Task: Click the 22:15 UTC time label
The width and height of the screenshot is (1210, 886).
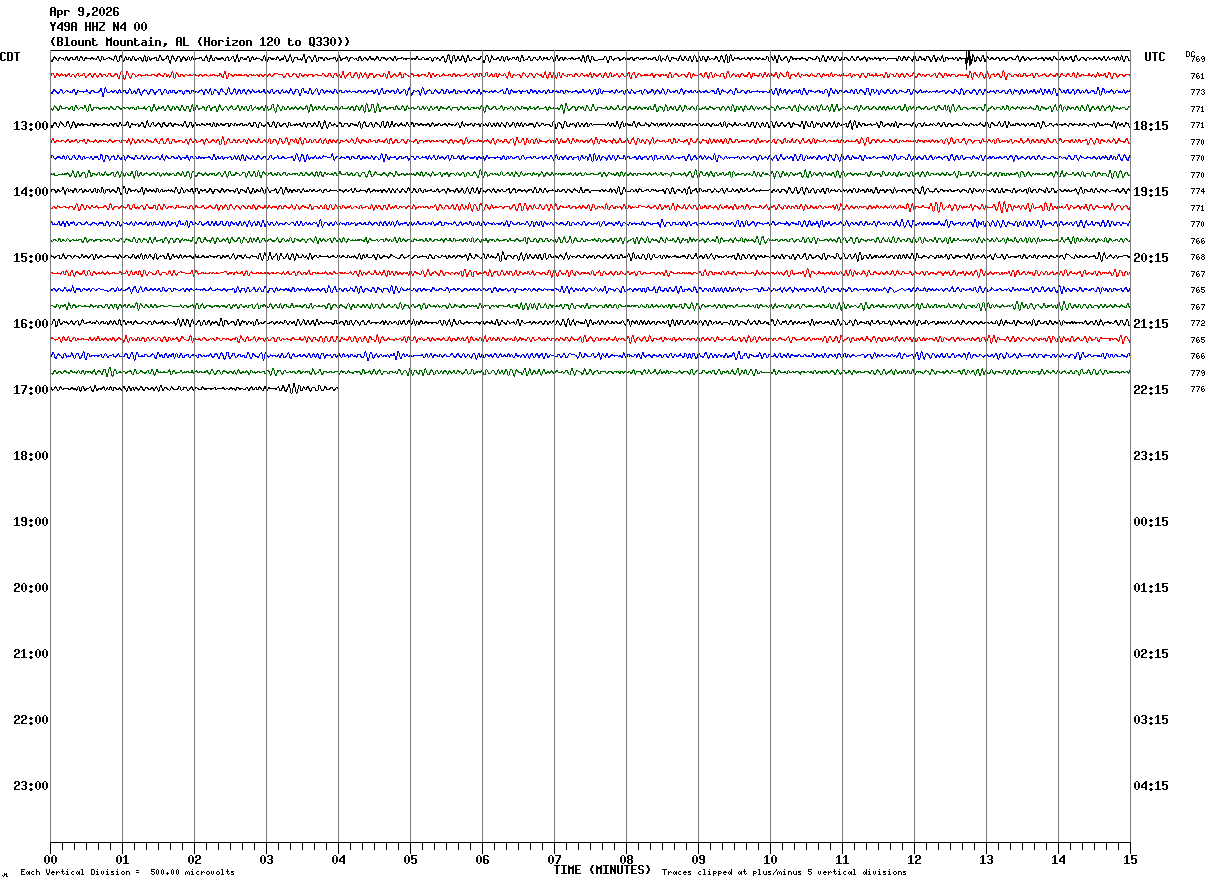Action: point(1151,390)
